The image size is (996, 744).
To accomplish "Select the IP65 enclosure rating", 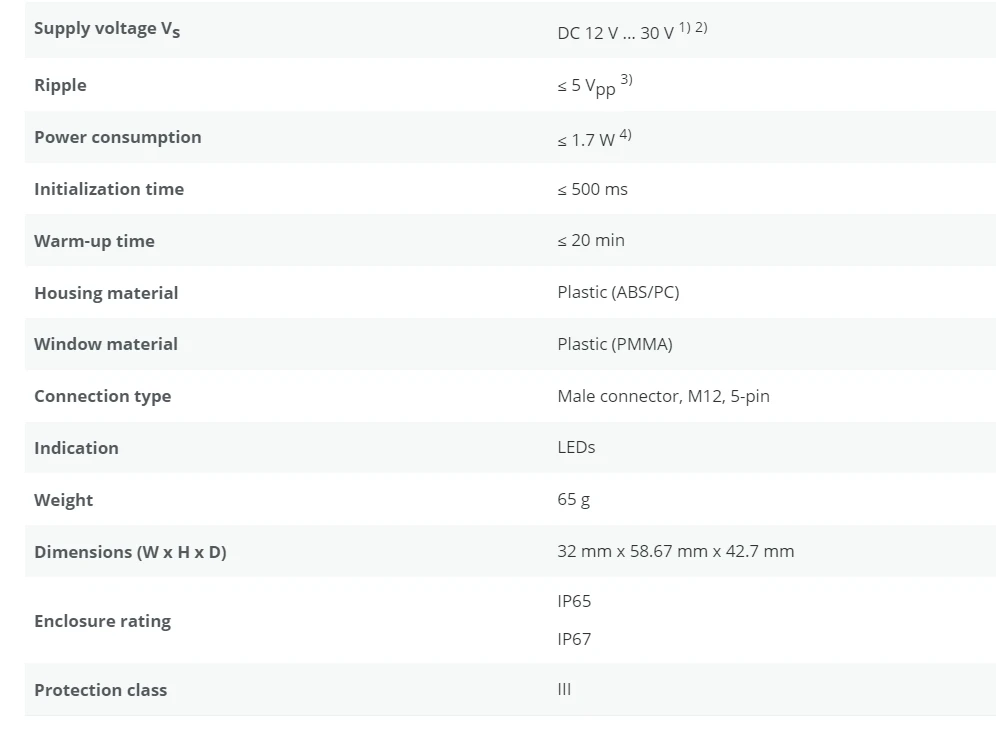I will (574, 601).
